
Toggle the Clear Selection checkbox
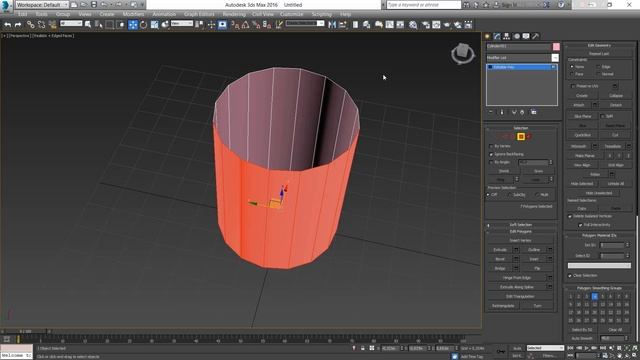coord(570,276)
